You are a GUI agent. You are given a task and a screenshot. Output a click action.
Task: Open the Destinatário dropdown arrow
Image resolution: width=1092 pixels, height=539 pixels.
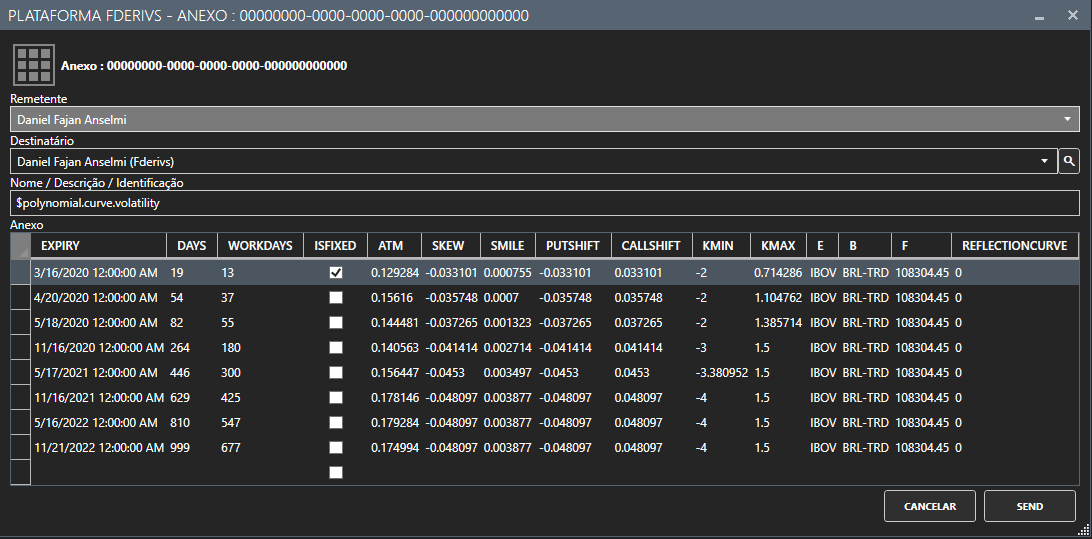pyautogui.click(x=1045, y=161)
